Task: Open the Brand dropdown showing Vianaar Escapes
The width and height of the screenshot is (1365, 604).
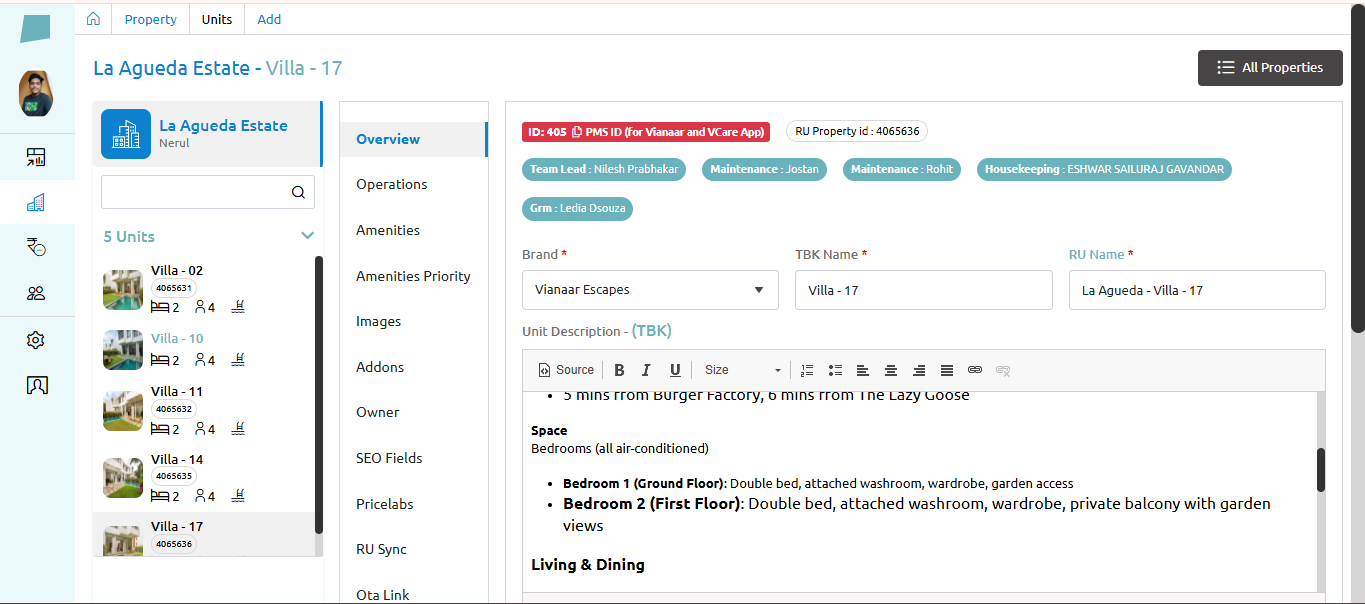Action: tap(650, 290)
